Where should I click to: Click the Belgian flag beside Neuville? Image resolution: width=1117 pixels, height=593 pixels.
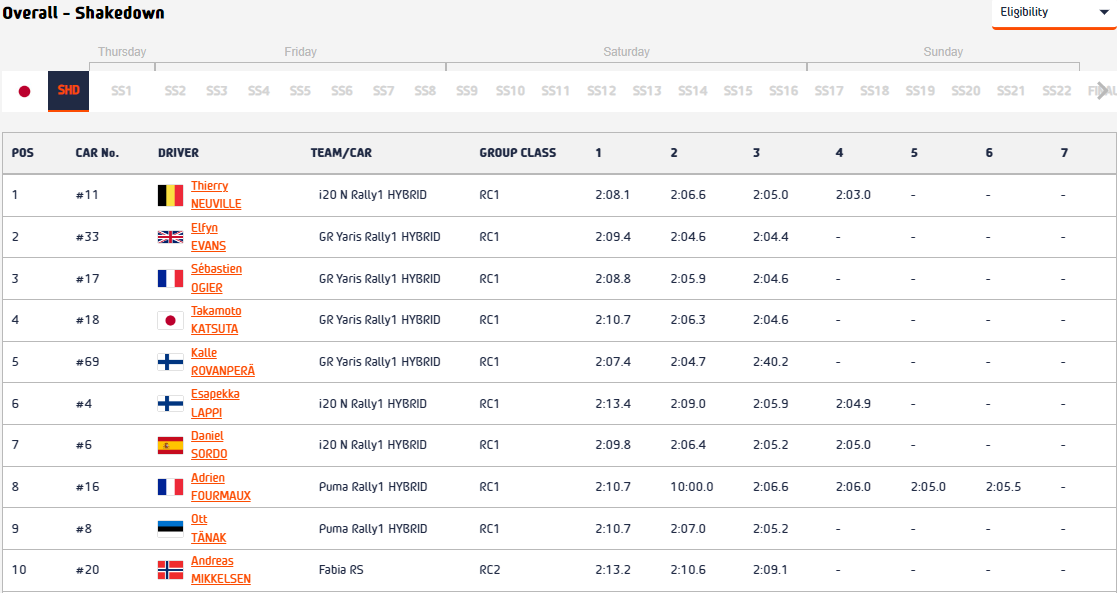click(x=170, y=195)
